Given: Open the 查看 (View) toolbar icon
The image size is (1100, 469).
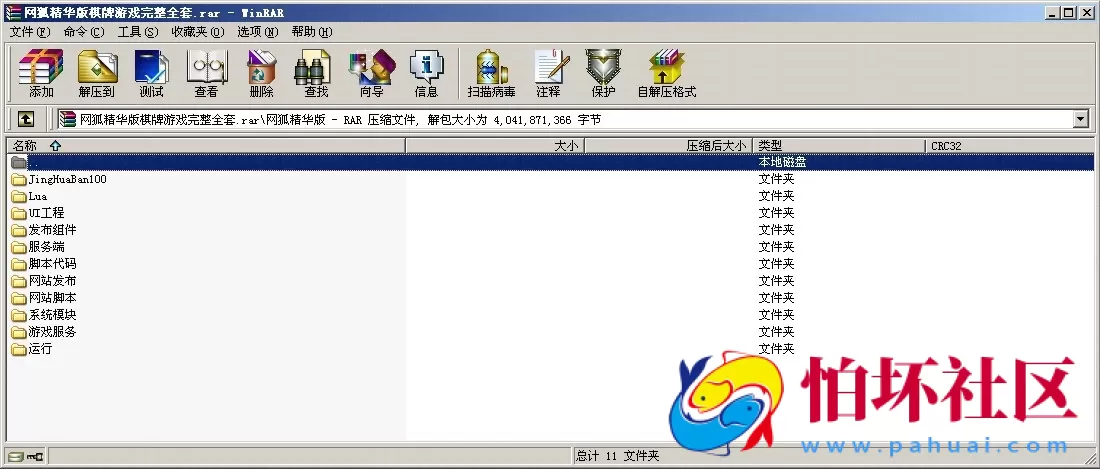Looking at the screenshot, I should click(x=206, y=73).
